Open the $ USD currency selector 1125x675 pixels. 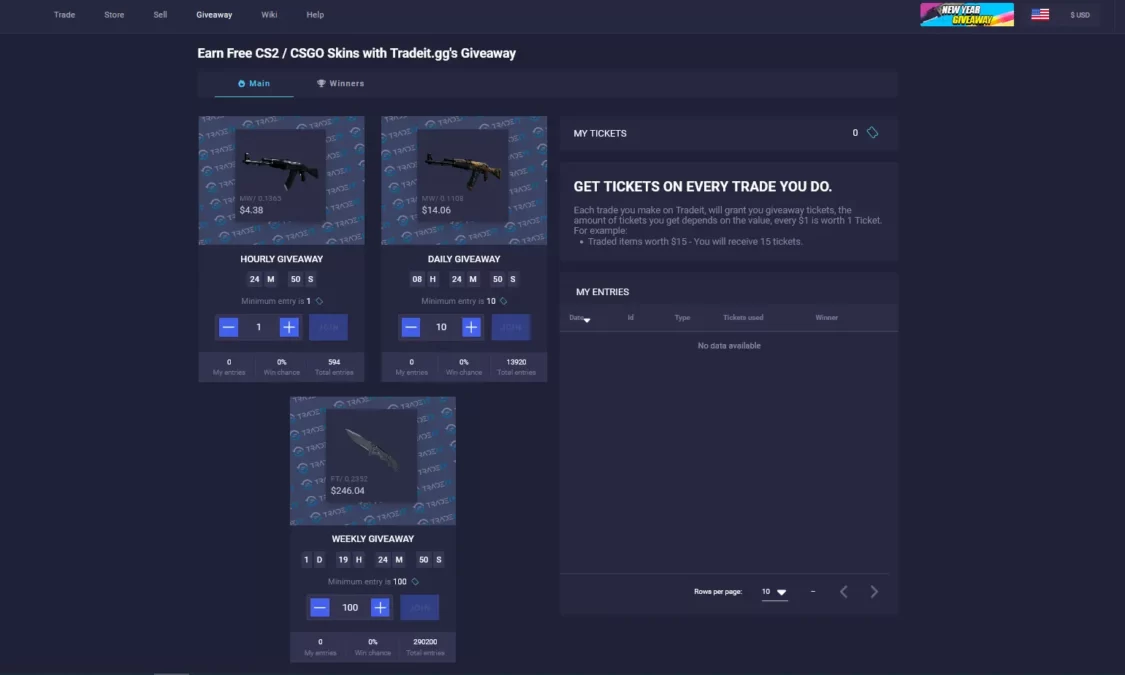point(1079,14)
